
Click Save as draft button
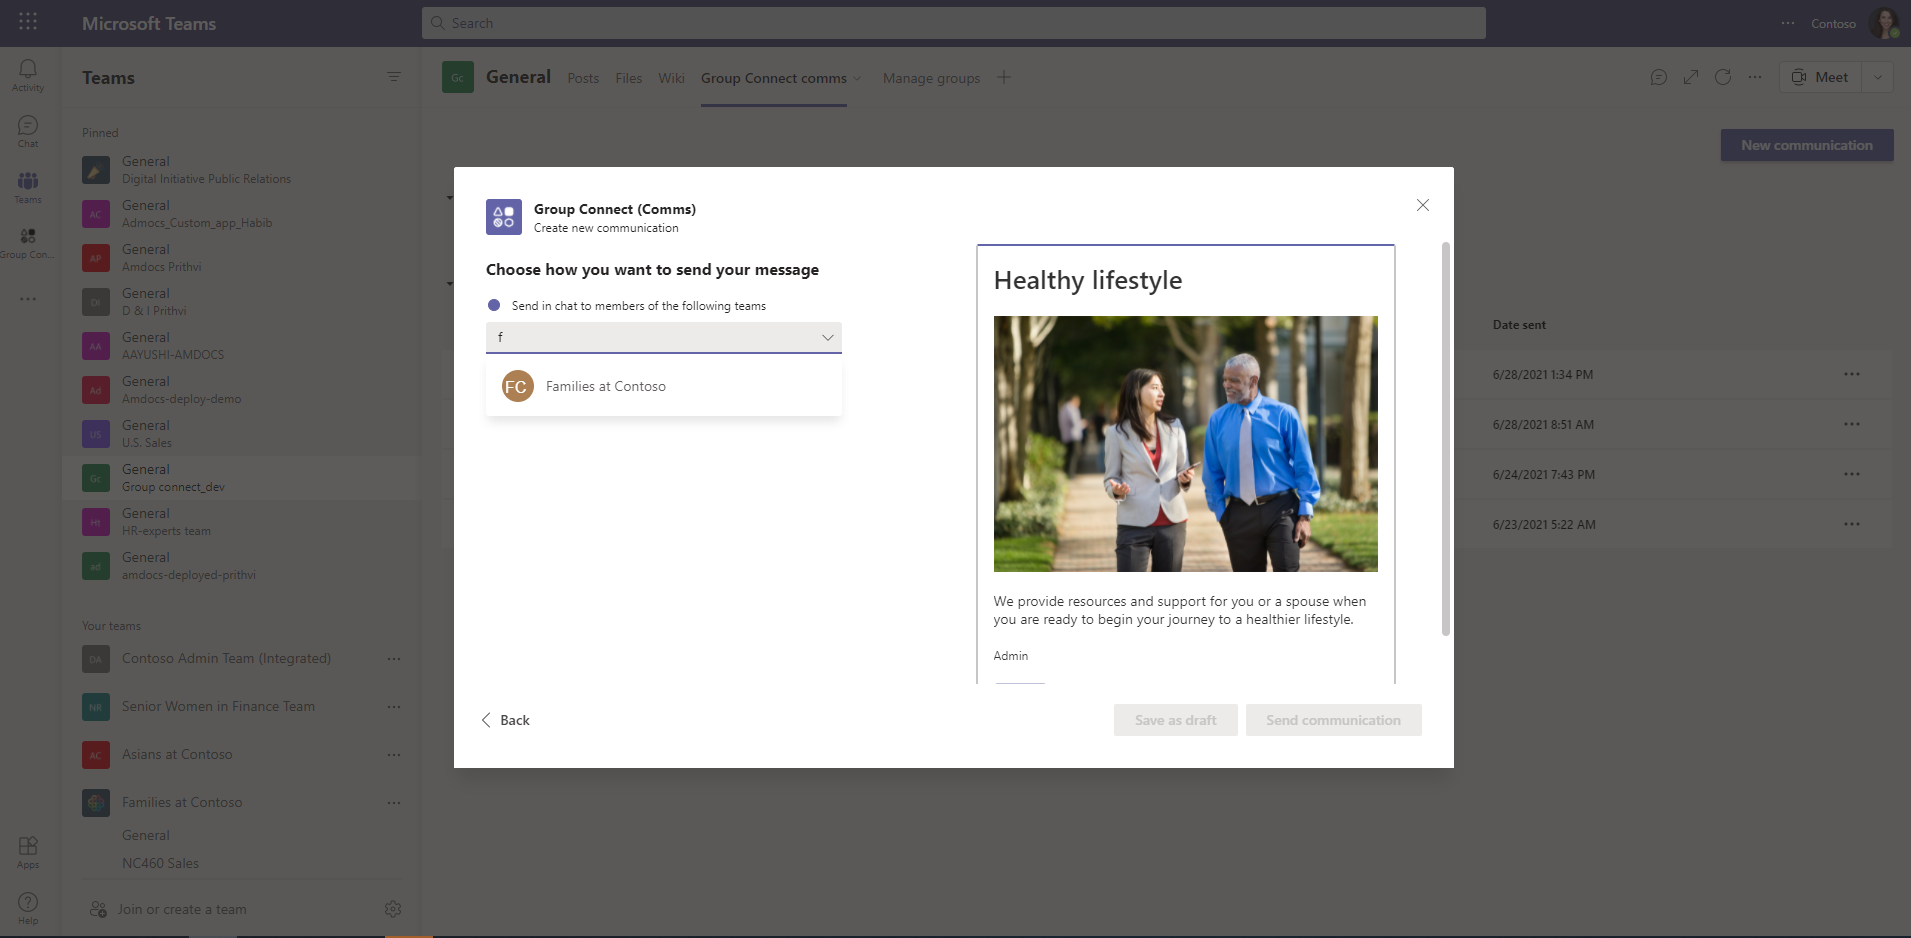pyautogui.click(x=1176, y=720)
